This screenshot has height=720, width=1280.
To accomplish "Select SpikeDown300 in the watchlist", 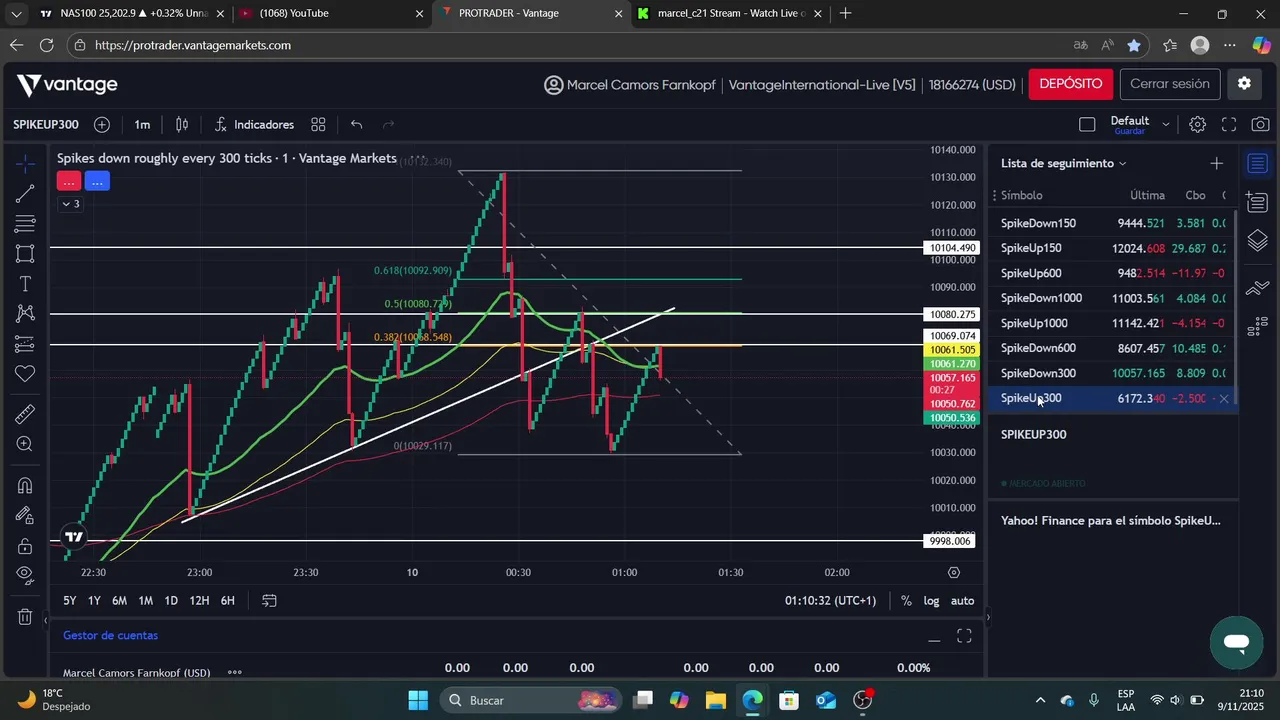I will pyautogui.click(x=1113, y=373).
